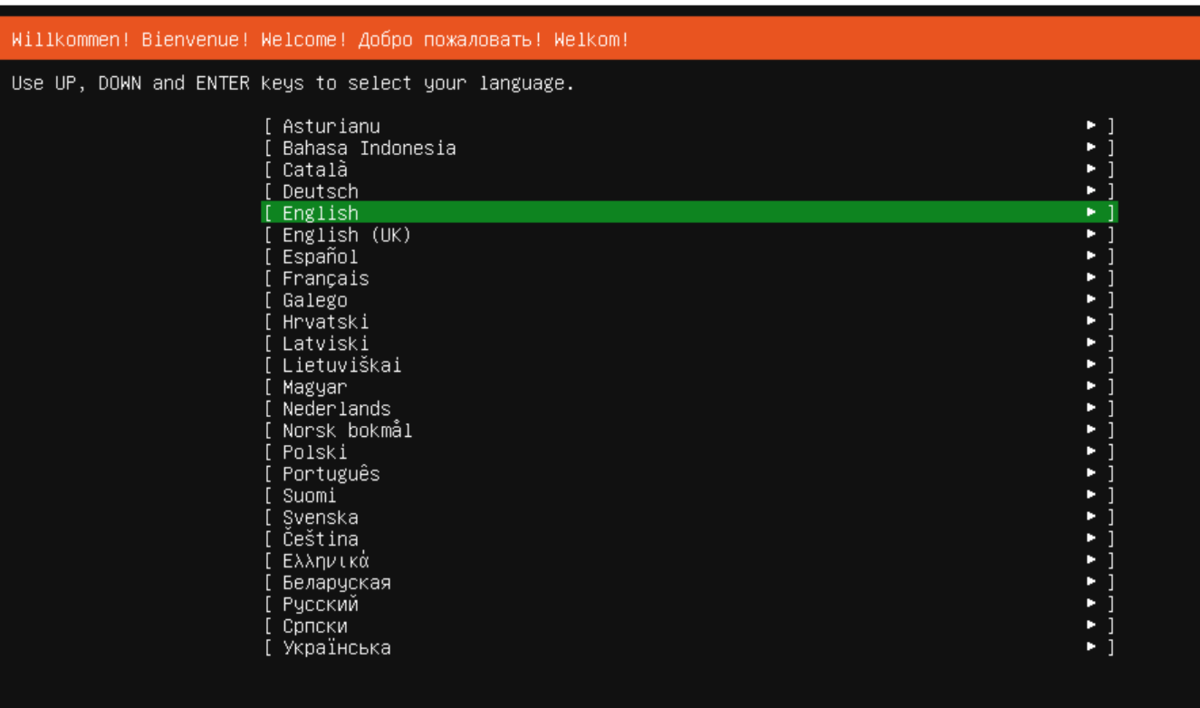
Task: Pick Deutsch from the language list
Action: pyautogui.click(x=689, y=191)
